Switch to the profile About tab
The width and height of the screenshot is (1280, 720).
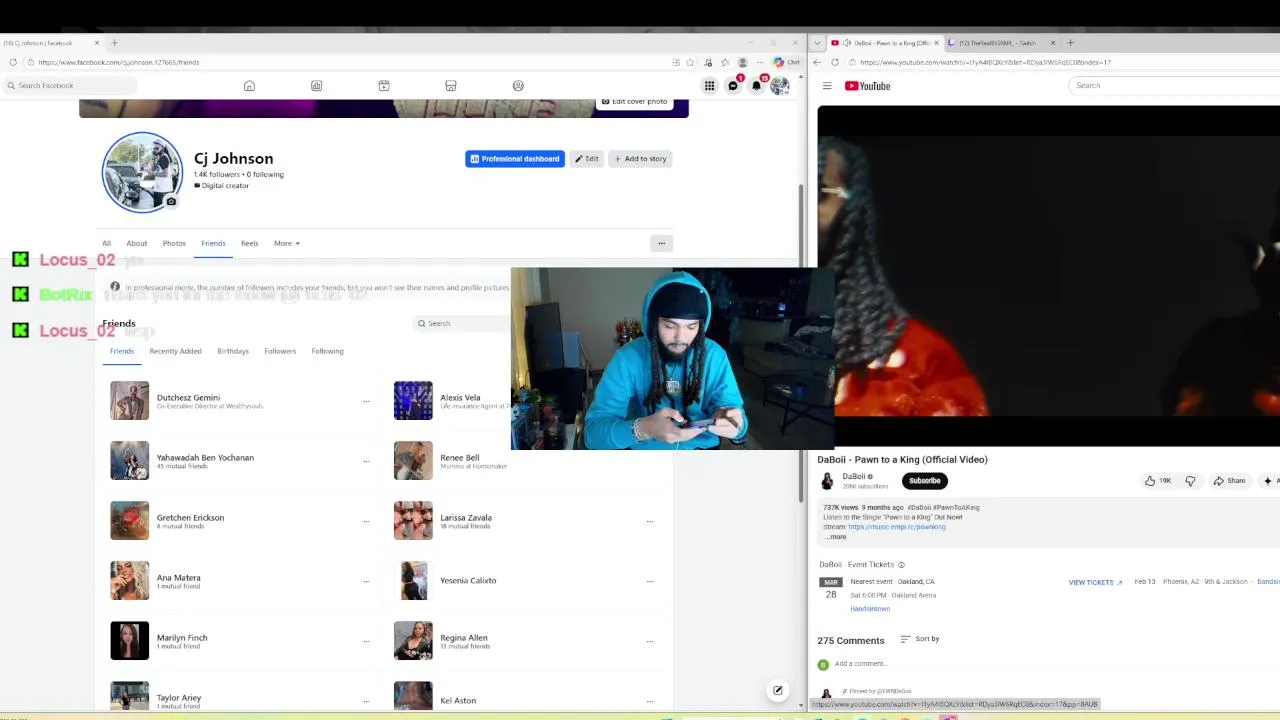tap(137, 243)
